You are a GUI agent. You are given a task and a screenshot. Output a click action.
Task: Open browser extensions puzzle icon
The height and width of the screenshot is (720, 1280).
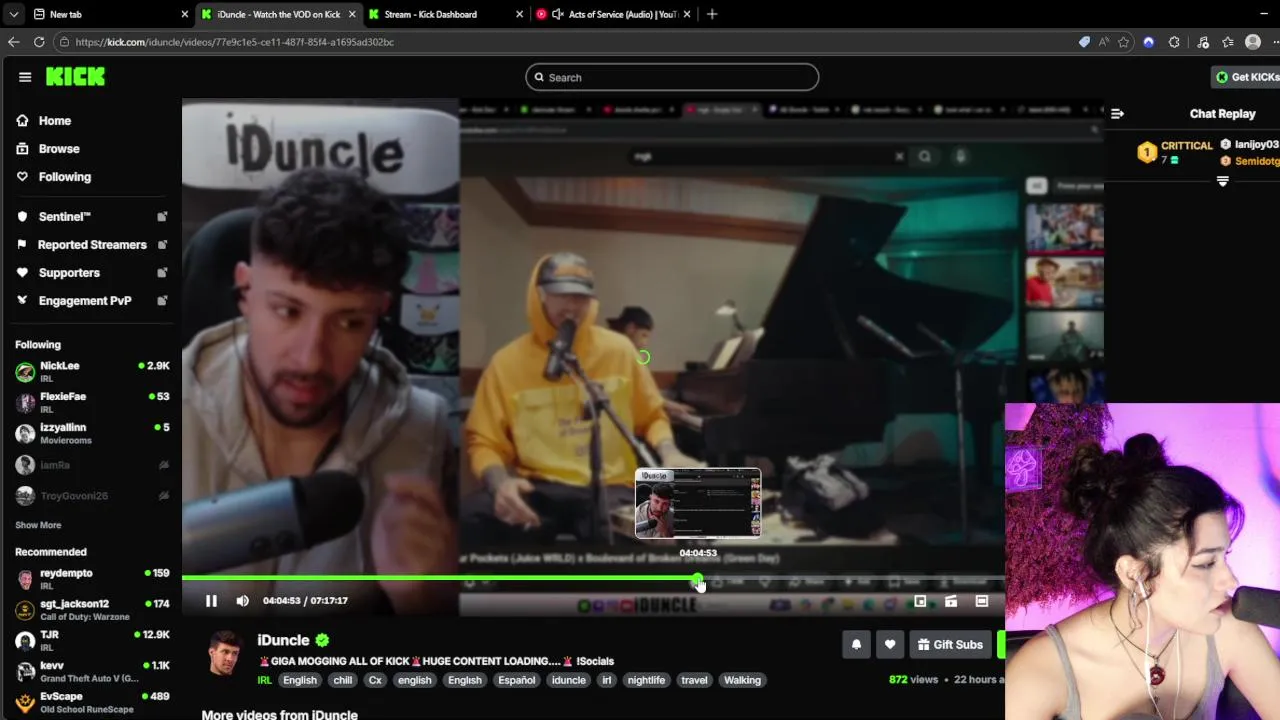[1174, 42]
